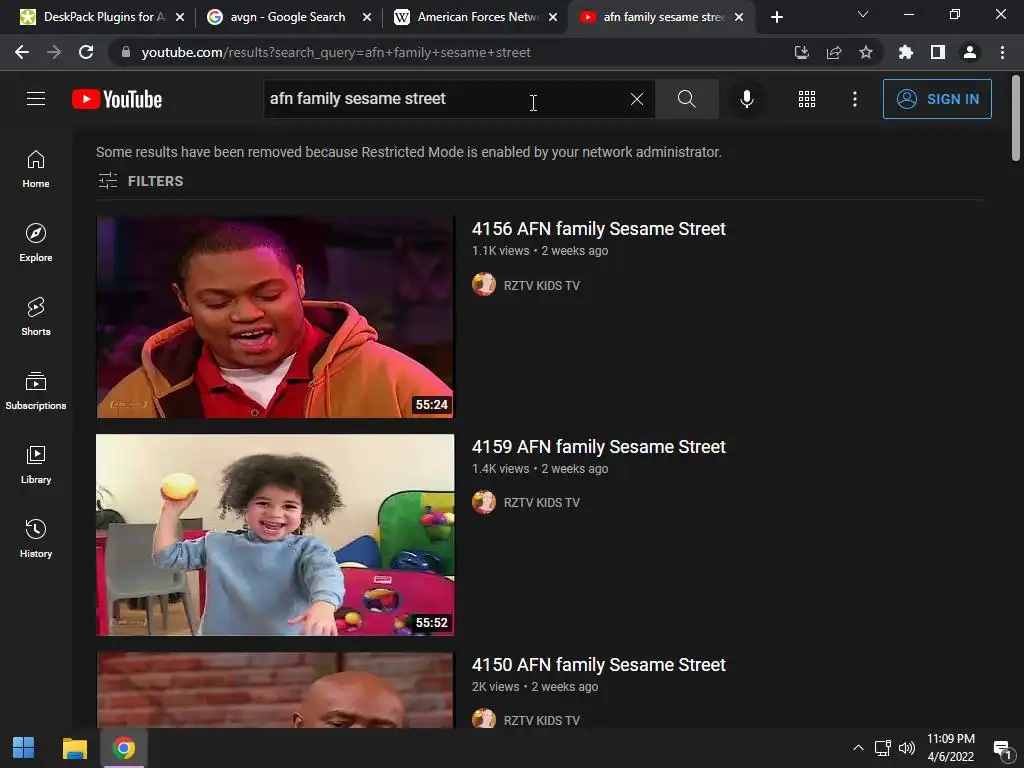Close the DeskPack Plugins tab
The image size is (1024, 768).
pyautogui.click(x=180, y=17)
